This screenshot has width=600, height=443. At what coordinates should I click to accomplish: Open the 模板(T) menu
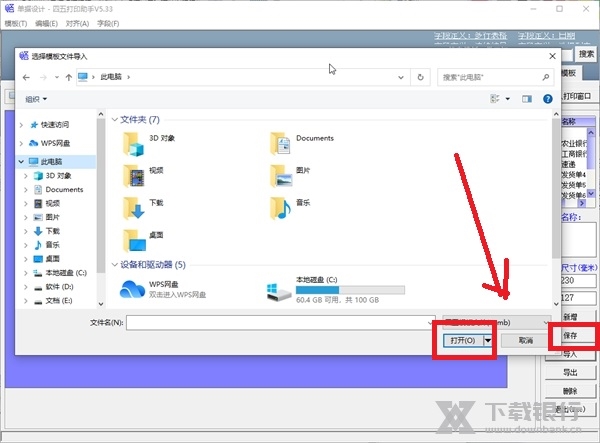pos(16,23)
